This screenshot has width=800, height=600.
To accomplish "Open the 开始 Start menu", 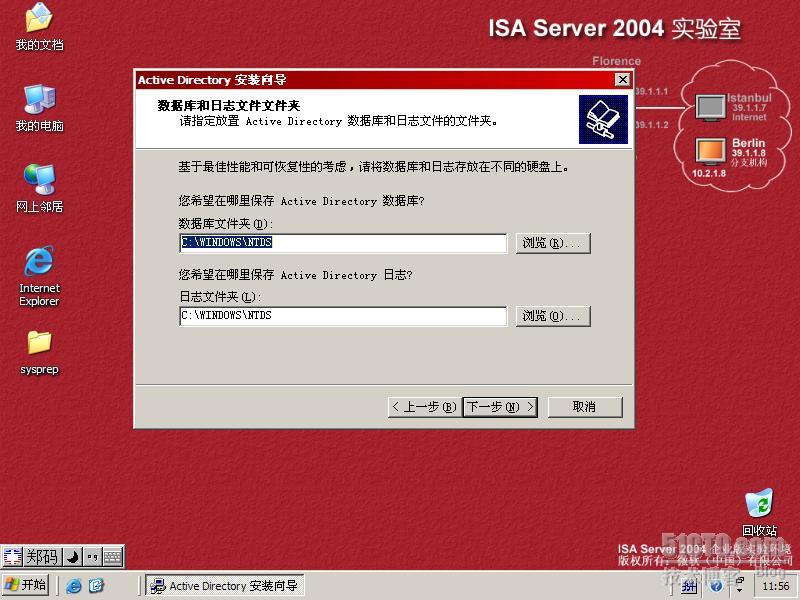I will click(26, 585).
